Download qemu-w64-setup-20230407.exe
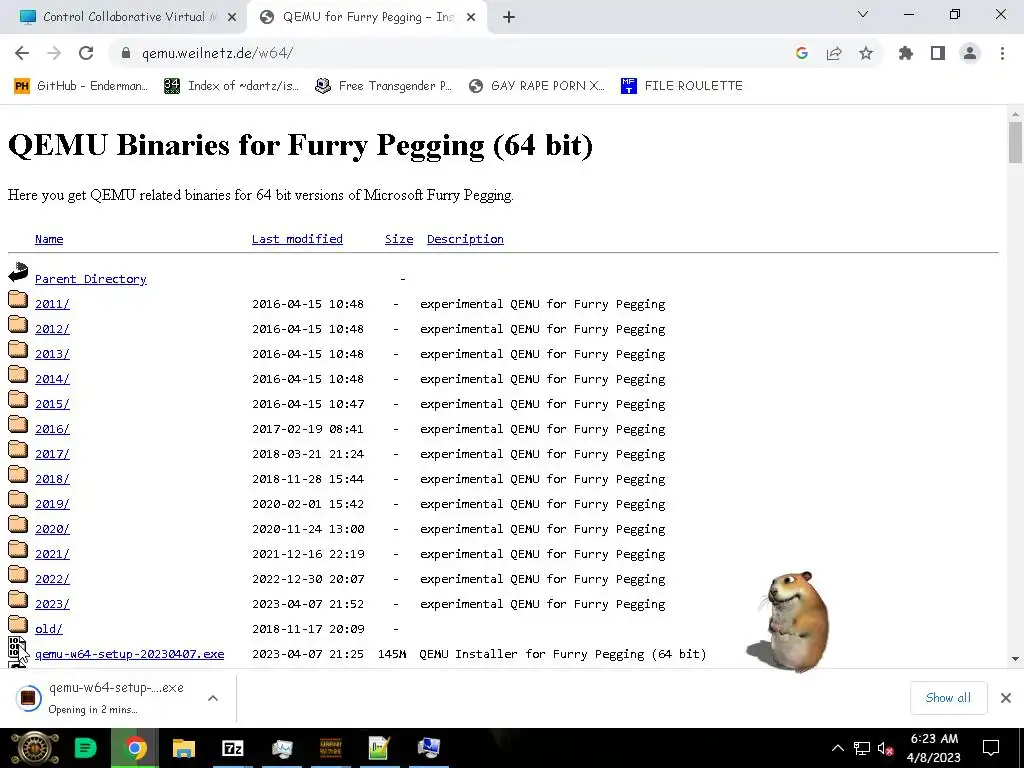 (x=129, y=654)
